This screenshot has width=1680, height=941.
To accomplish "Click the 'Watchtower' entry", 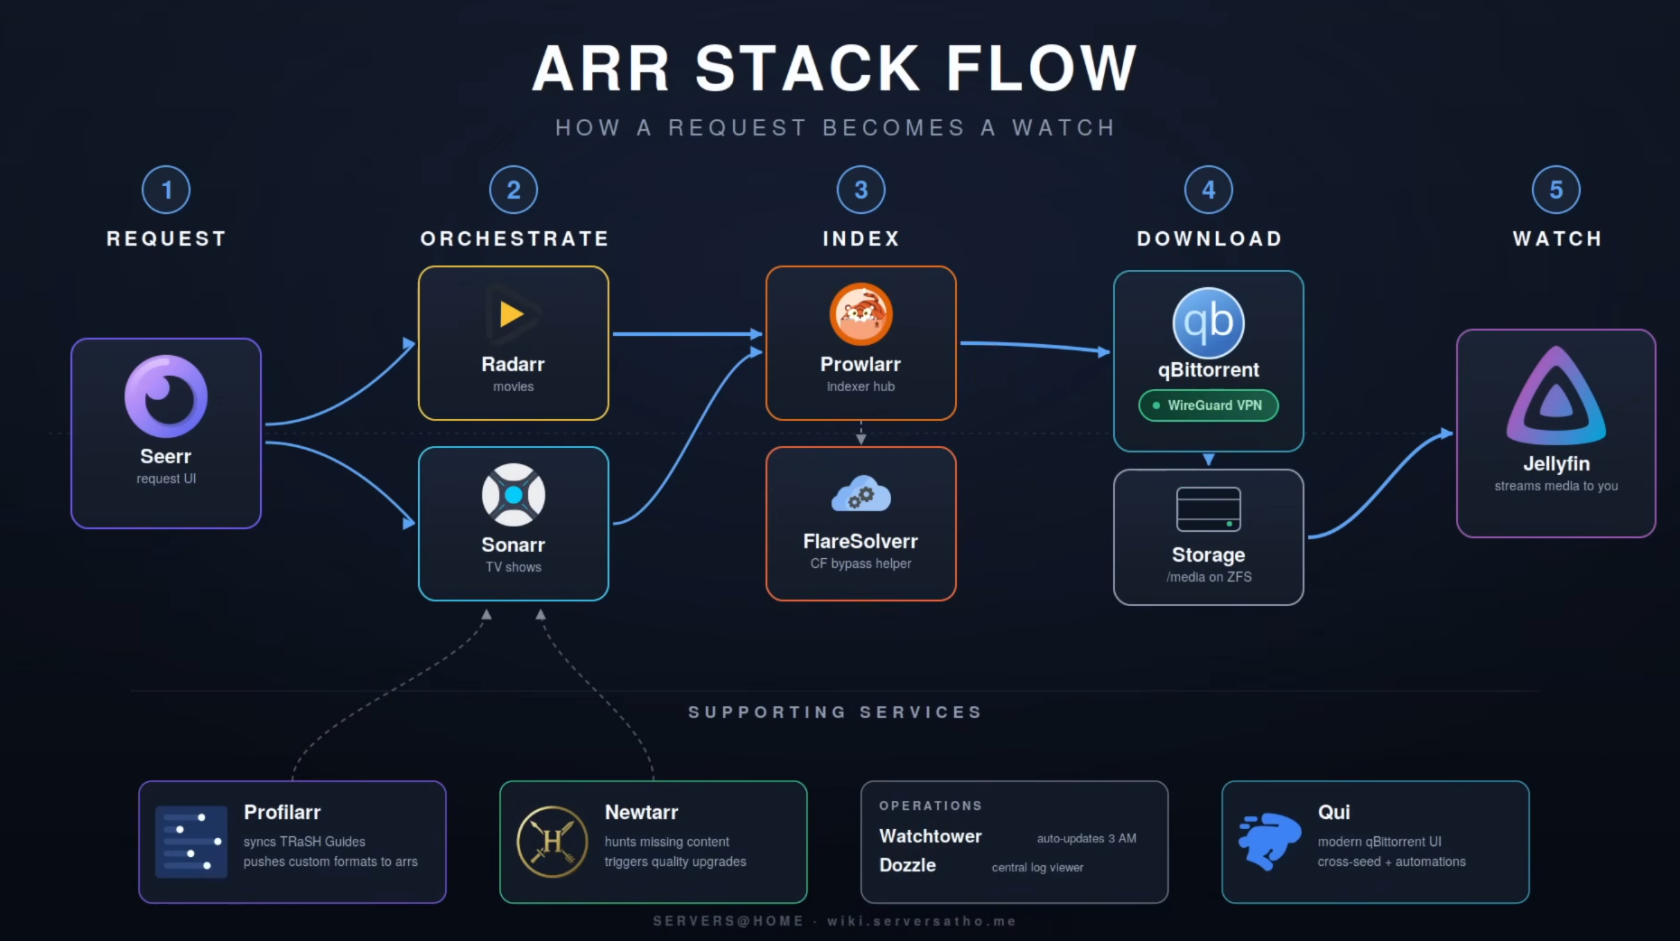I will [x=930, y=837].
